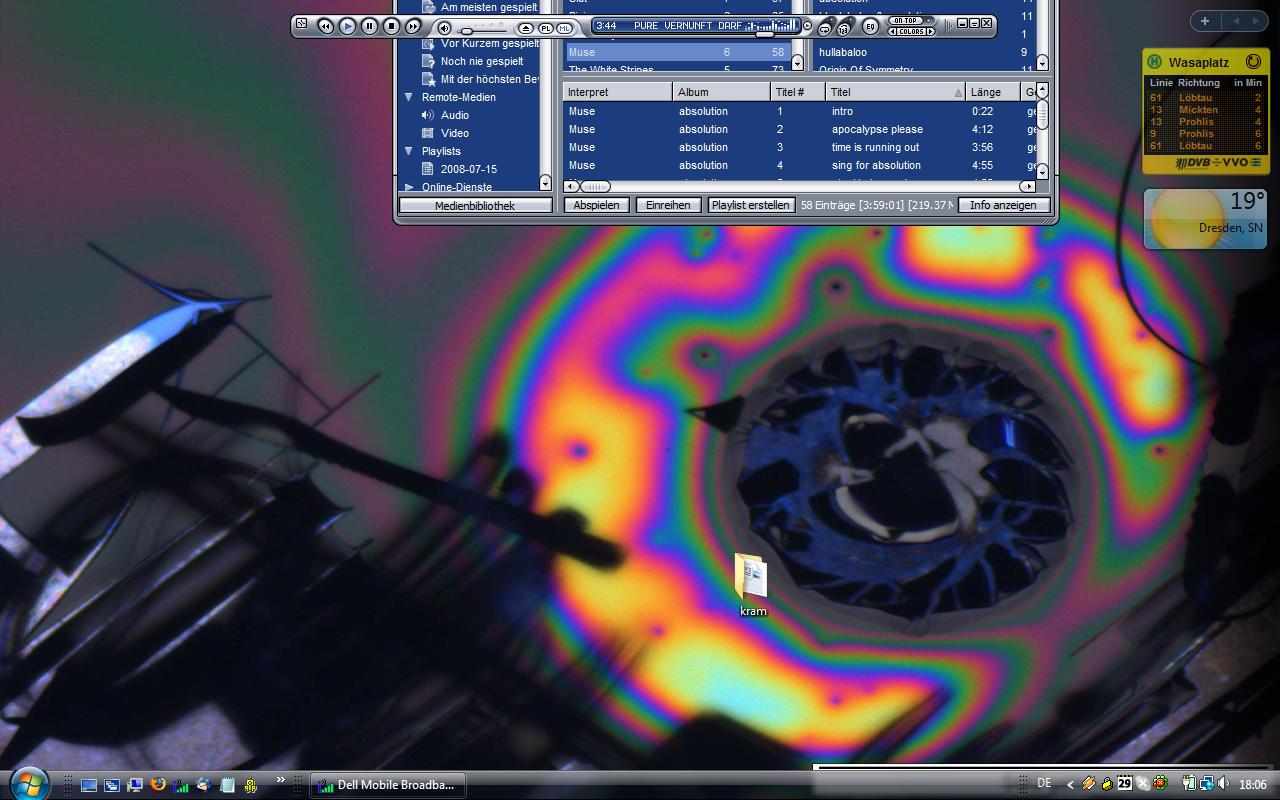Click Switch between windows in Quick Launch
This screenshot has height=800, width=1280.
[x=112, y=785]
